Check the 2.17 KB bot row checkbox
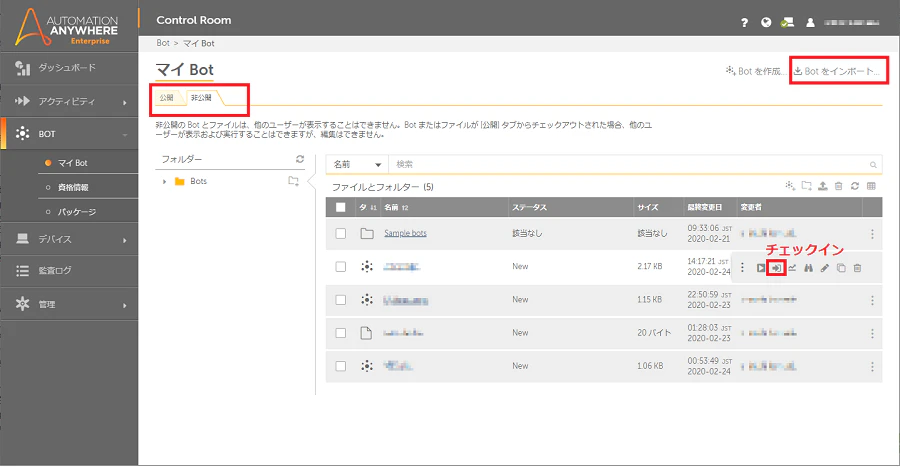The image size is (900, 467). tap(340, 267)
